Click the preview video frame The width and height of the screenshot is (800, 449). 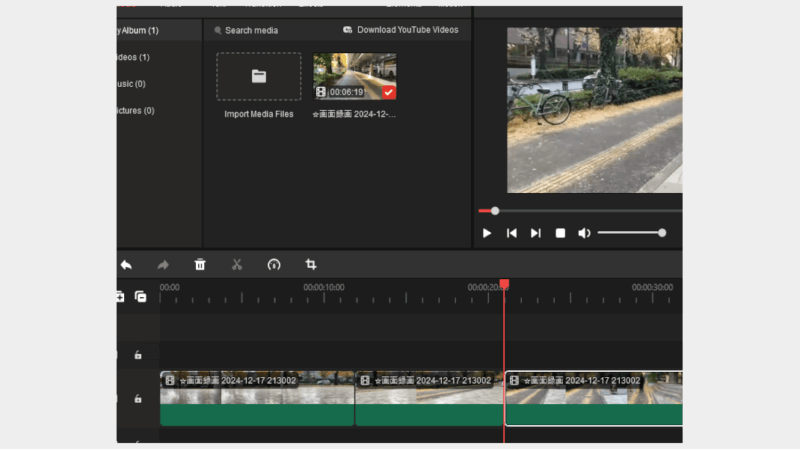(x=594, y=110)
